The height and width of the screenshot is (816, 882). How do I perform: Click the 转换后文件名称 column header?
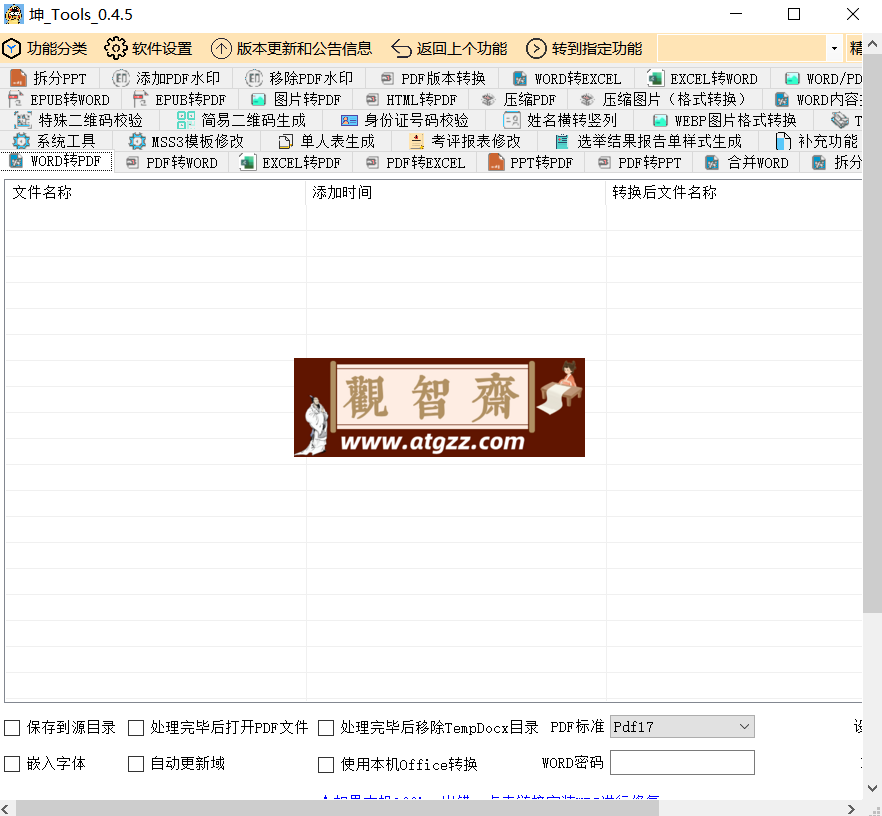point(734,192)
